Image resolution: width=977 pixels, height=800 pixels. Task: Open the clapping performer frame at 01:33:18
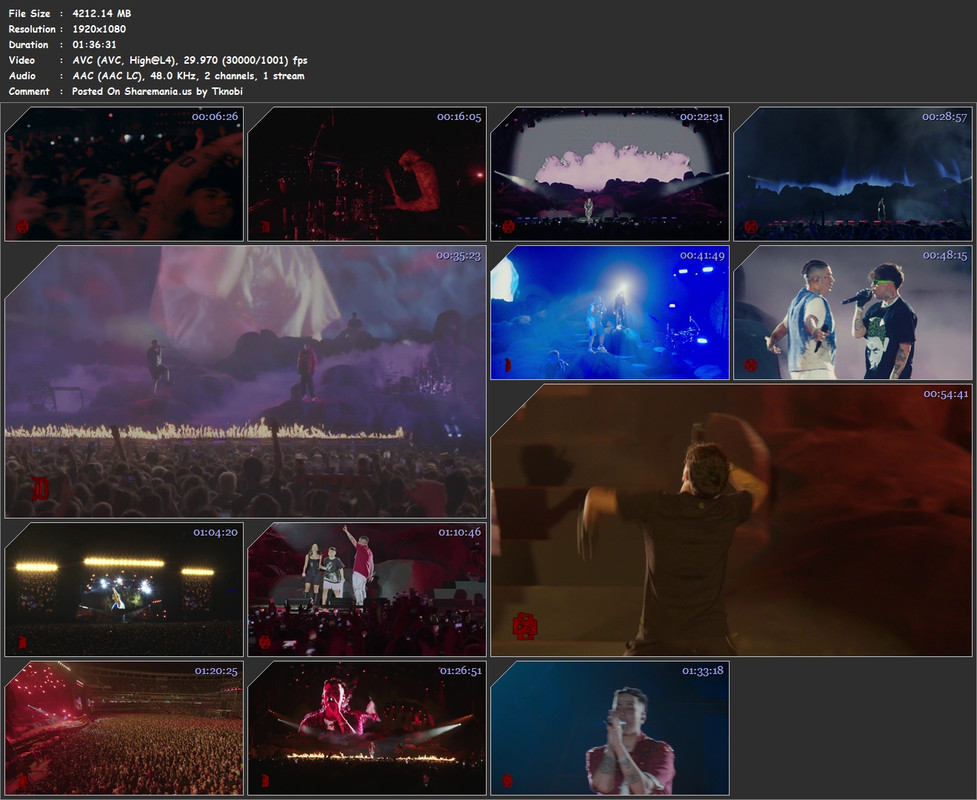tap(610, 728)
